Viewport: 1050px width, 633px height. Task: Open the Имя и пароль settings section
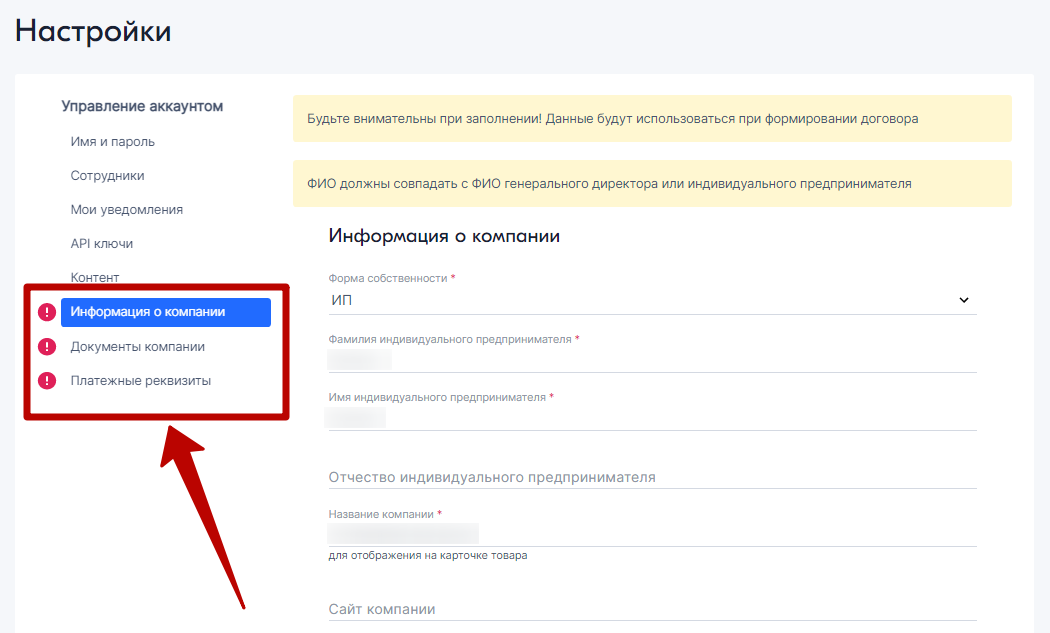[x=112, y=142]
